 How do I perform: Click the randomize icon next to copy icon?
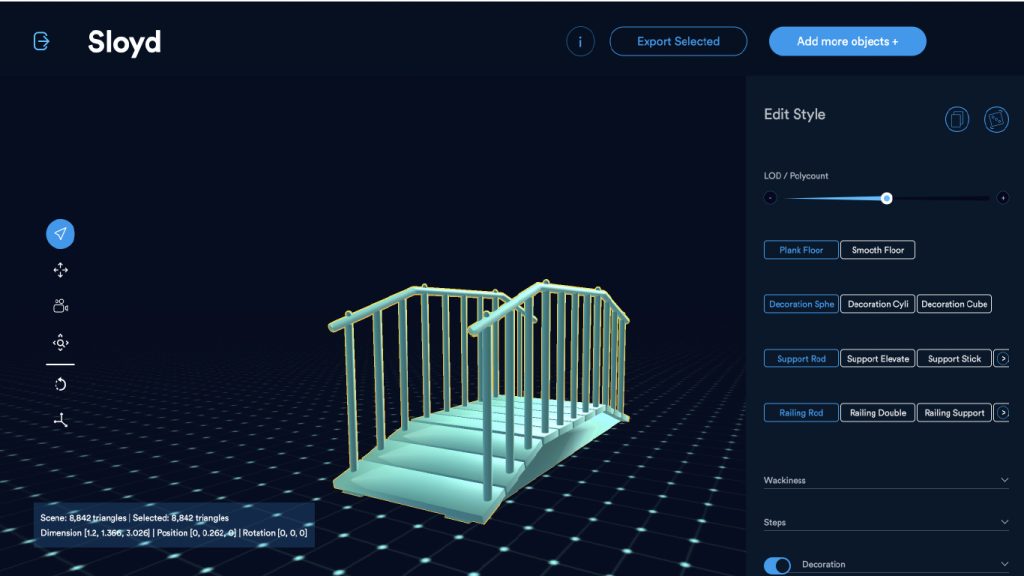(996, 119)
